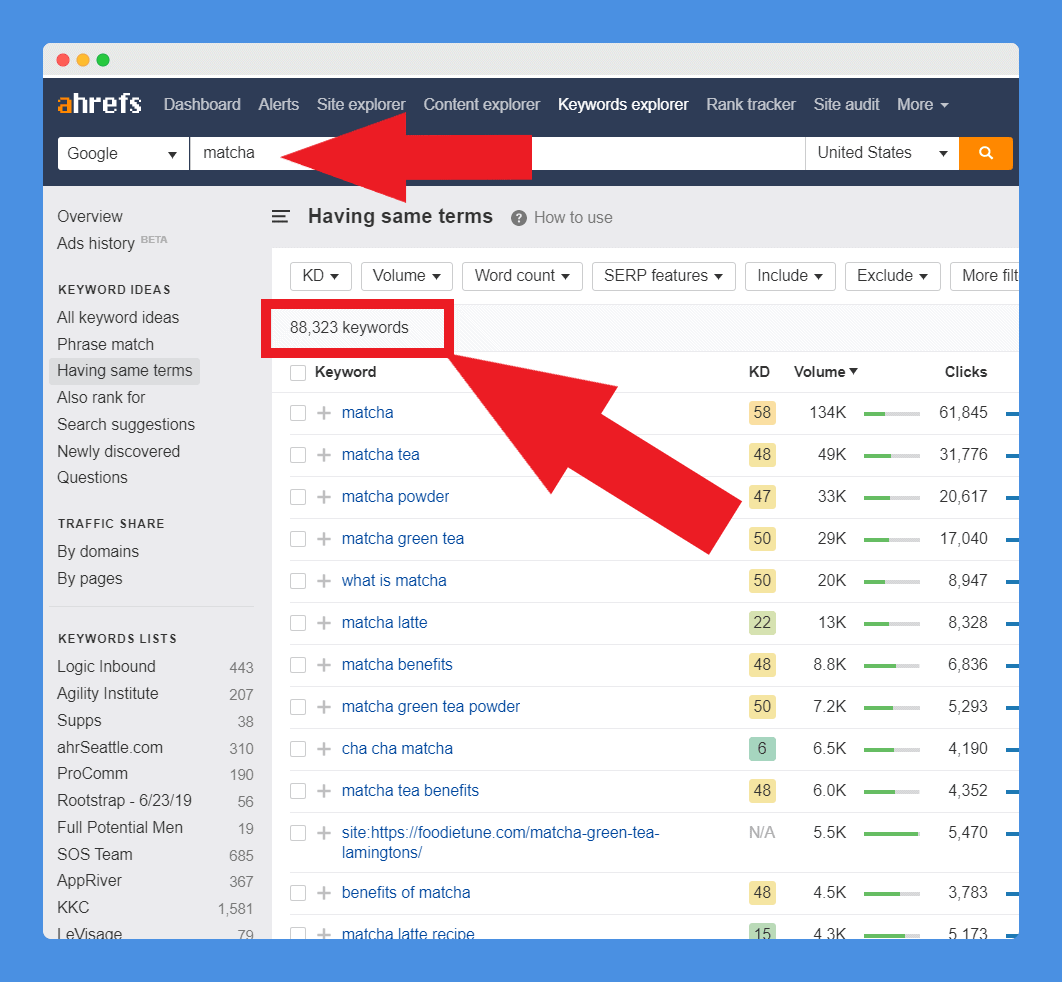The width and height of the screenshot is (1062, 982).
Task: Open Alerts in the top nav
Action: [x=278, y=105]
